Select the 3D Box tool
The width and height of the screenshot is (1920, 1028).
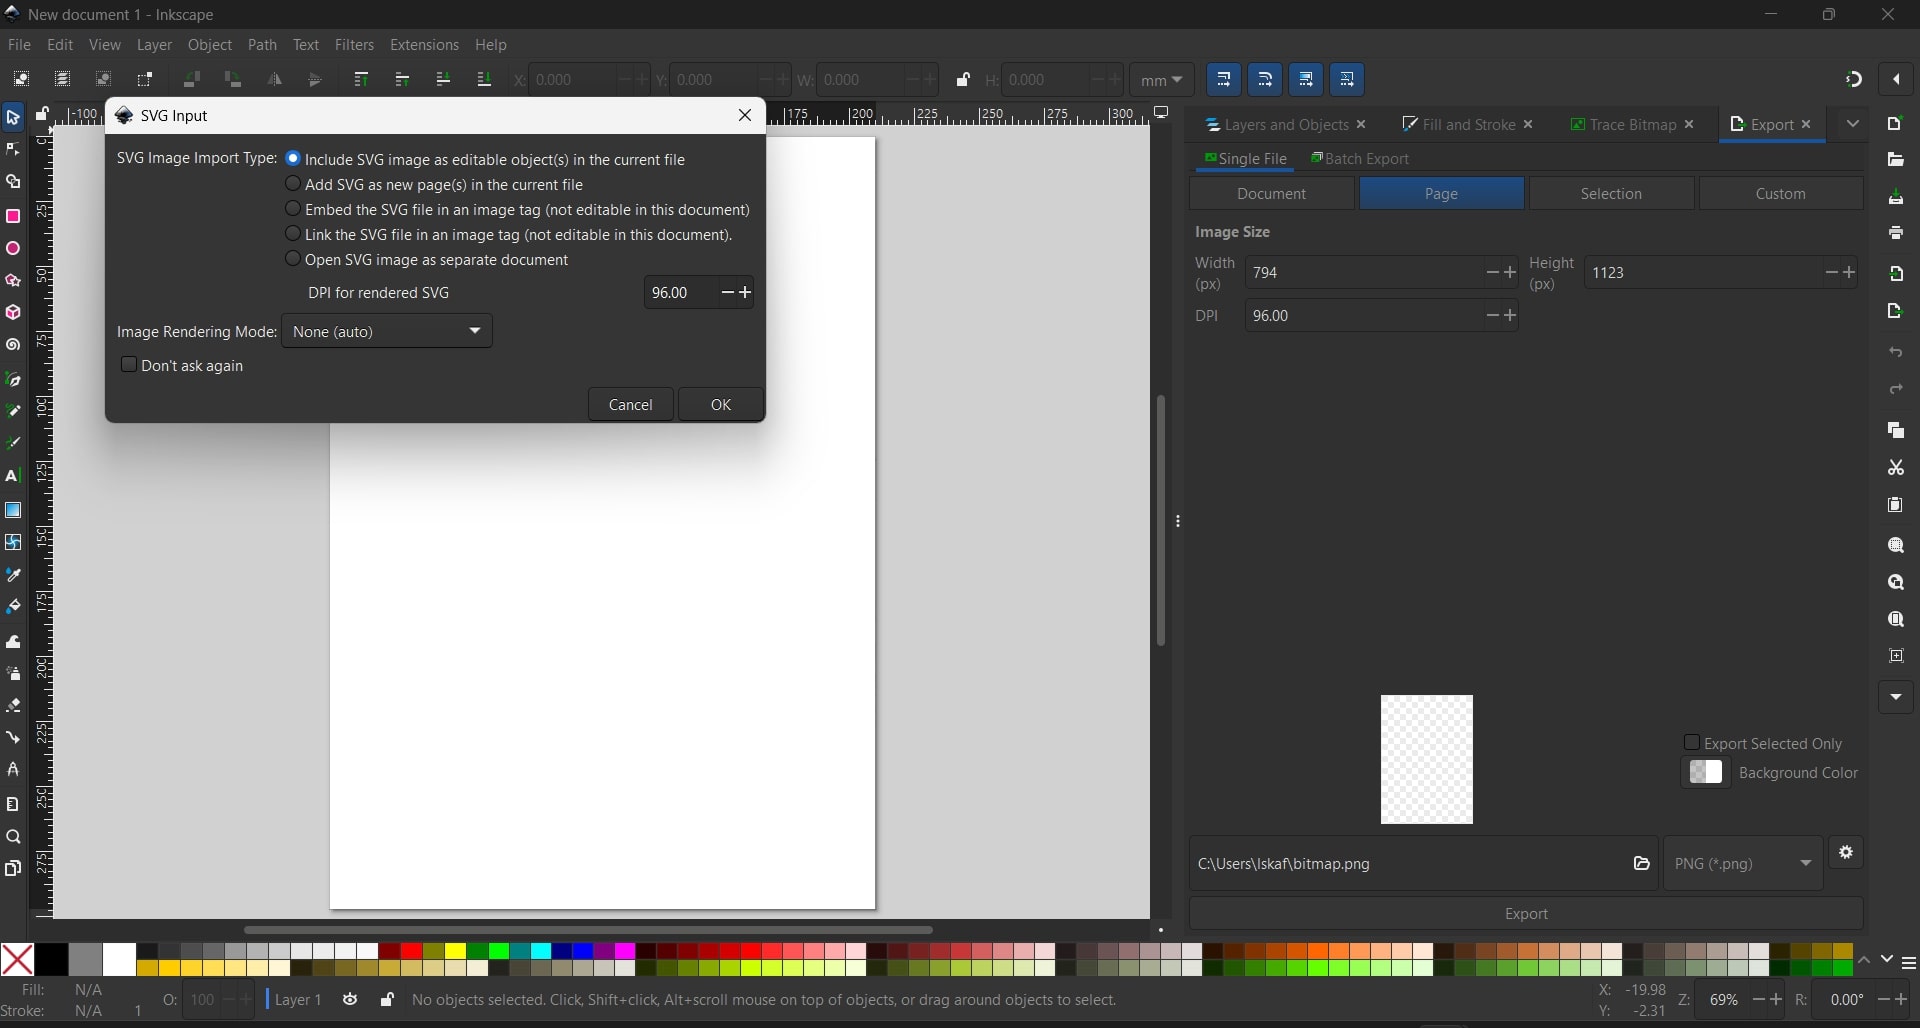click(x=13, y=313)
